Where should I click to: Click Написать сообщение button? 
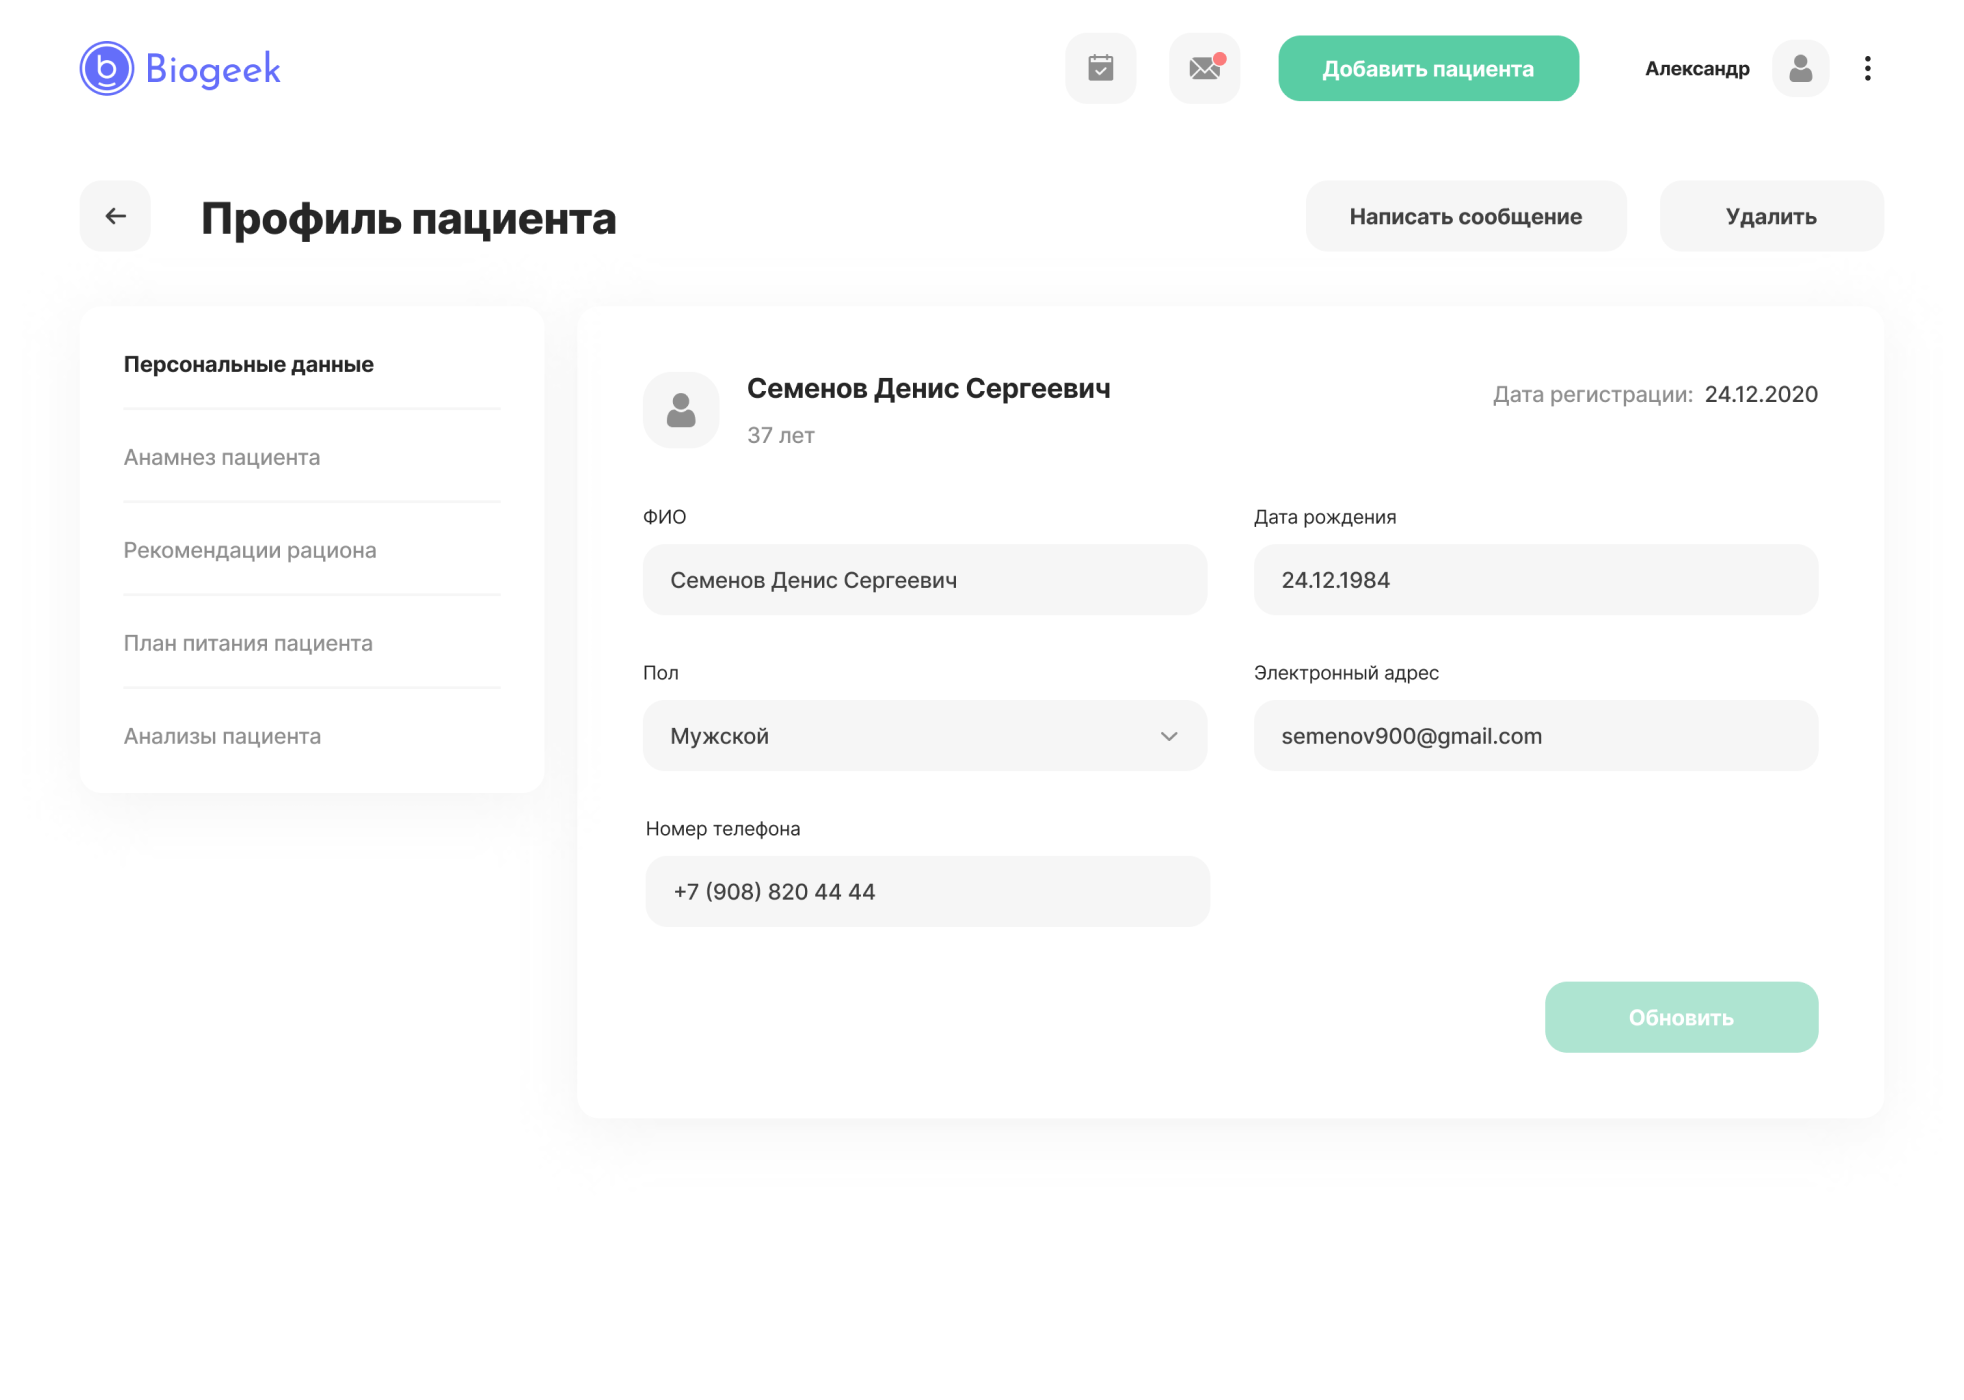[1465, 216]
